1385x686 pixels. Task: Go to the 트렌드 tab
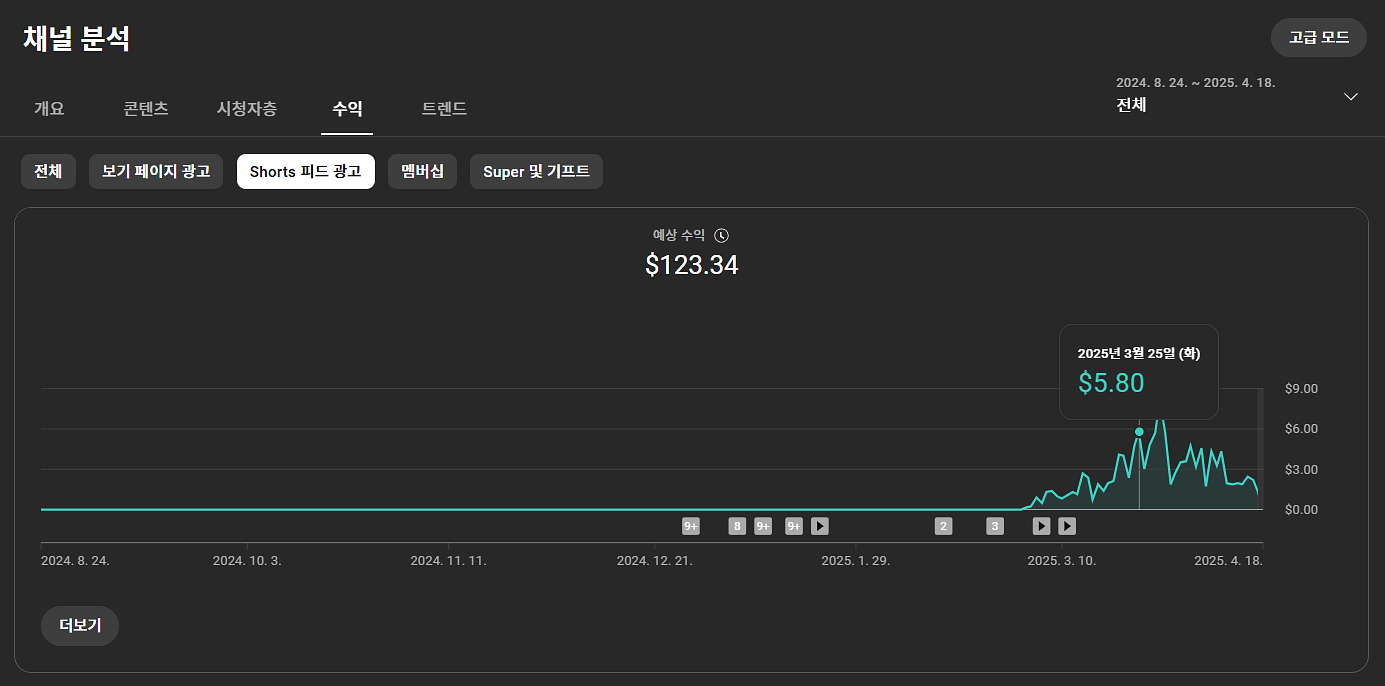pyautogui.click(x=444, y=109)
